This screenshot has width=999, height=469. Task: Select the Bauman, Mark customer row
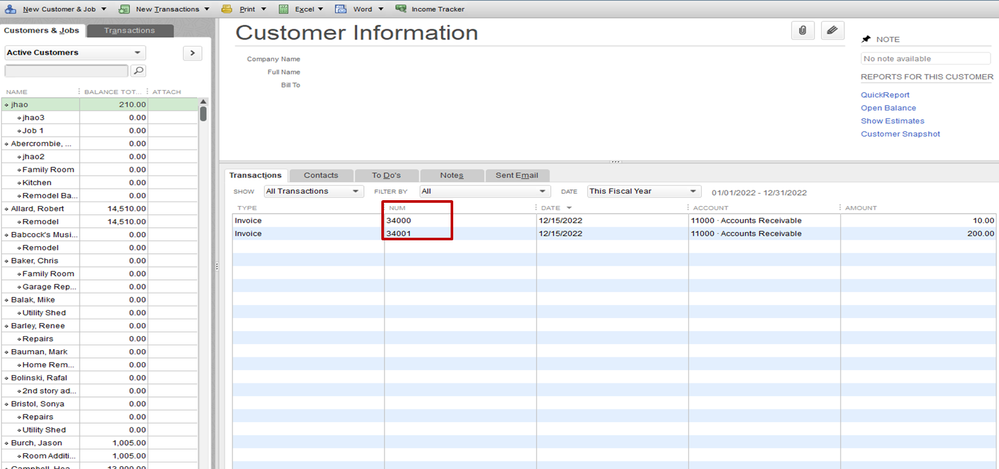point(99,352)
